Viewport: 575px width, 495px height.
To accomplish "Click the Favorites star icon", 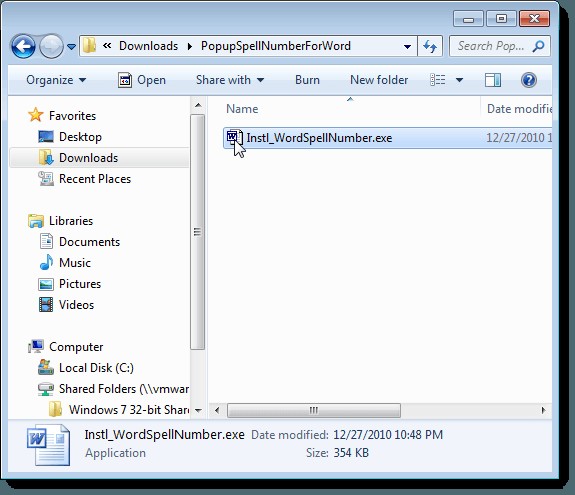I will coord(36,115).
